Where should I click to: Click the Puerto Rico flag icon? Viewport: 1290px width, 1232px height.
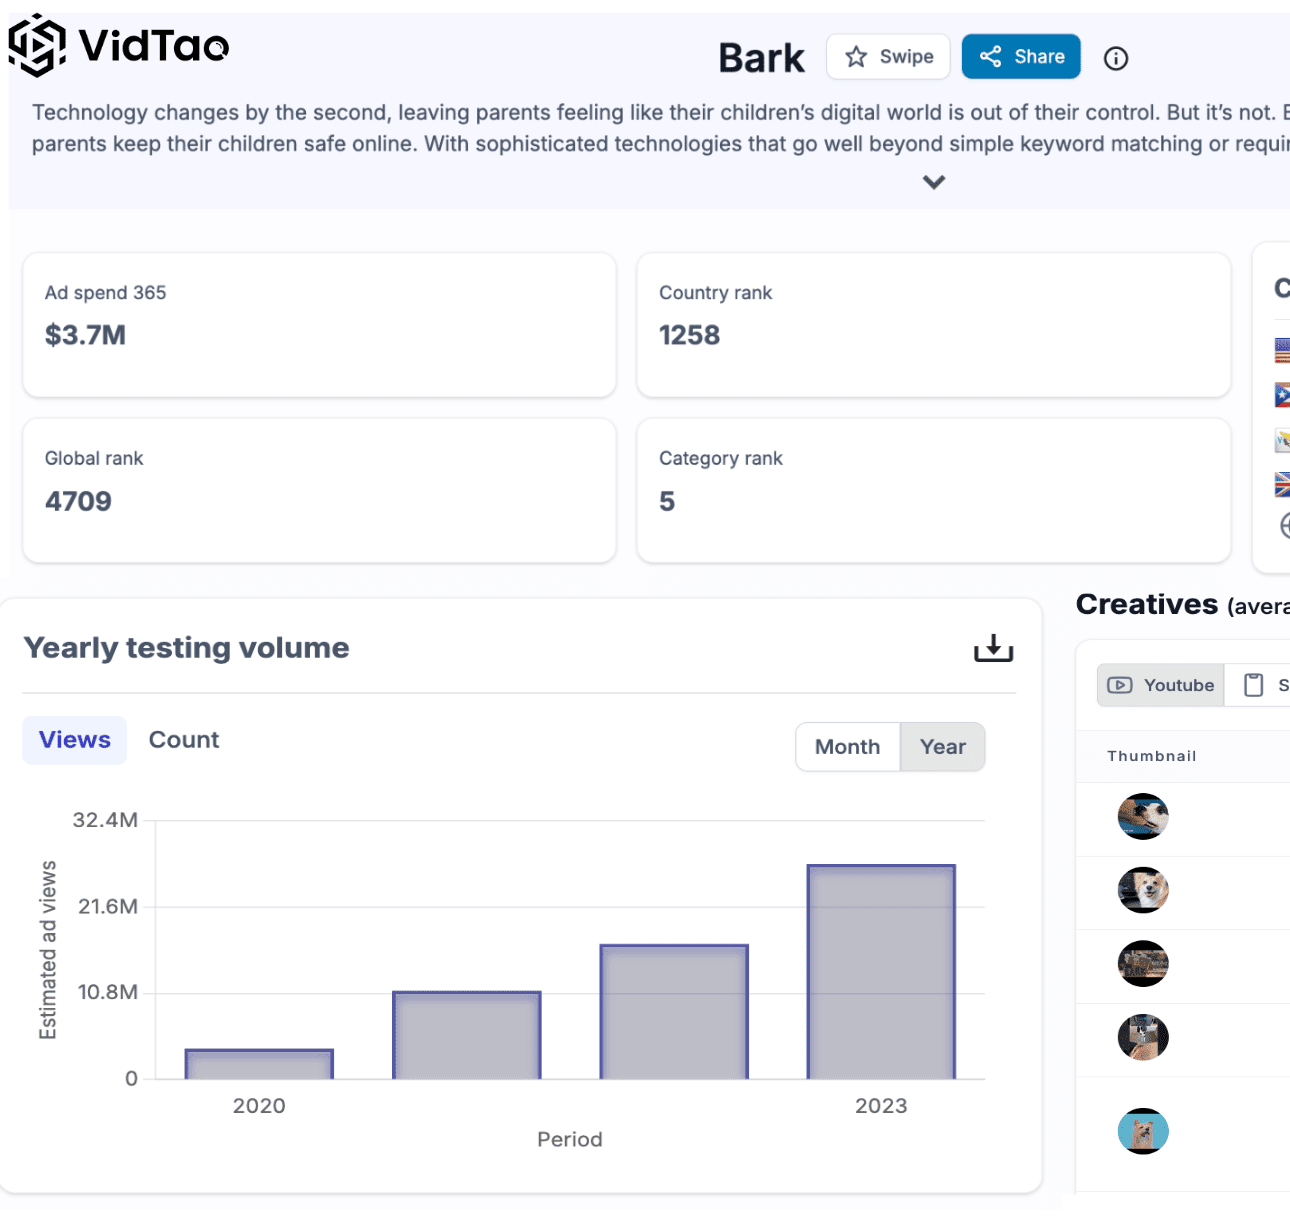tap(1282, 395)
